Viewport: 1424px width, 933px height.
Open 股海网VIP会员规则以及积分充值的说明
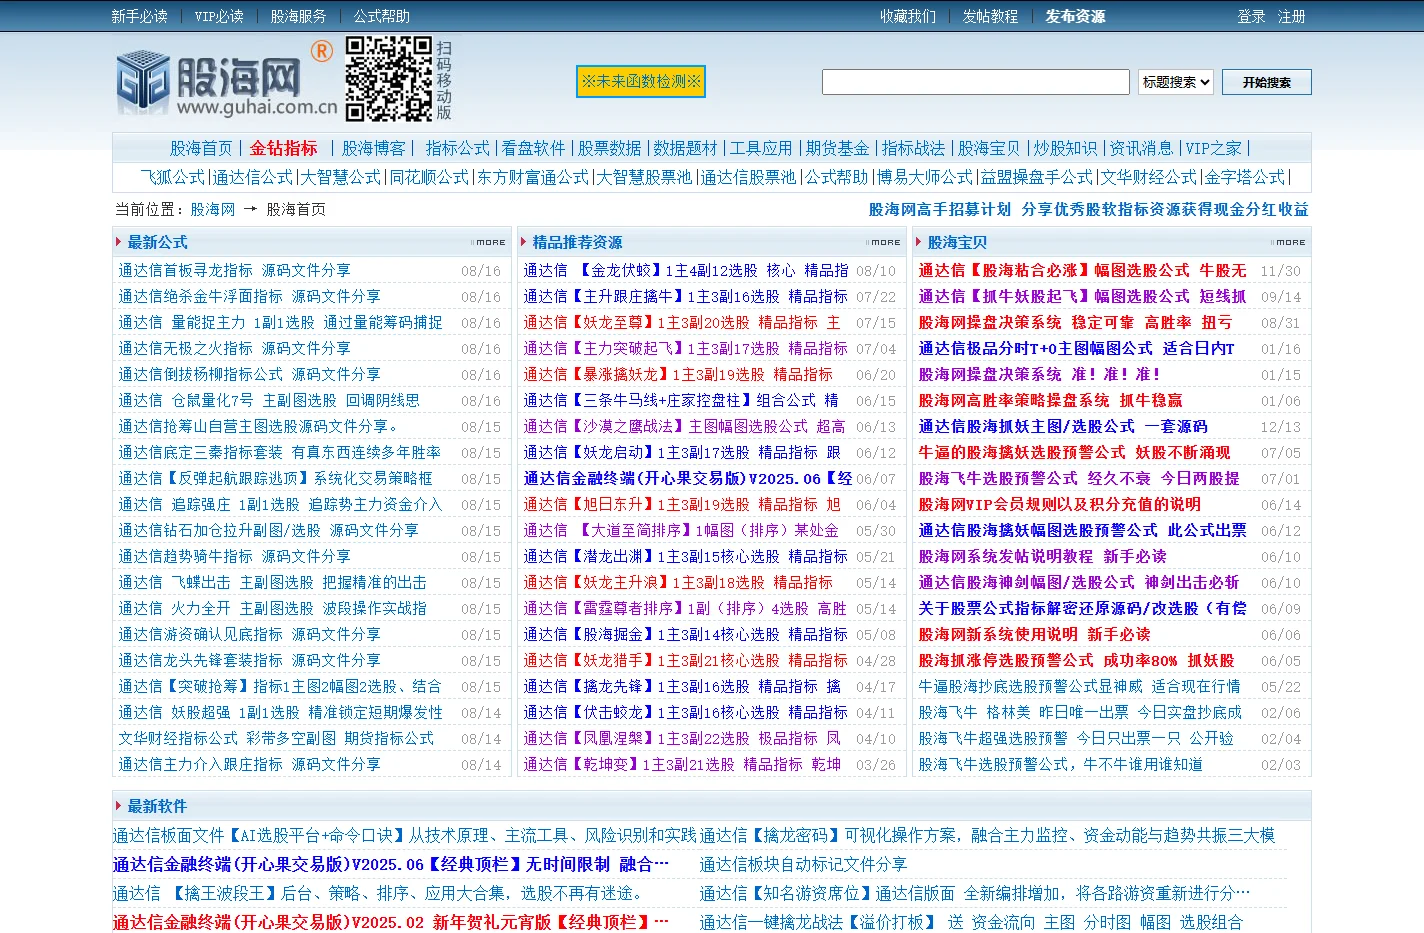(x=1059, y=504)
